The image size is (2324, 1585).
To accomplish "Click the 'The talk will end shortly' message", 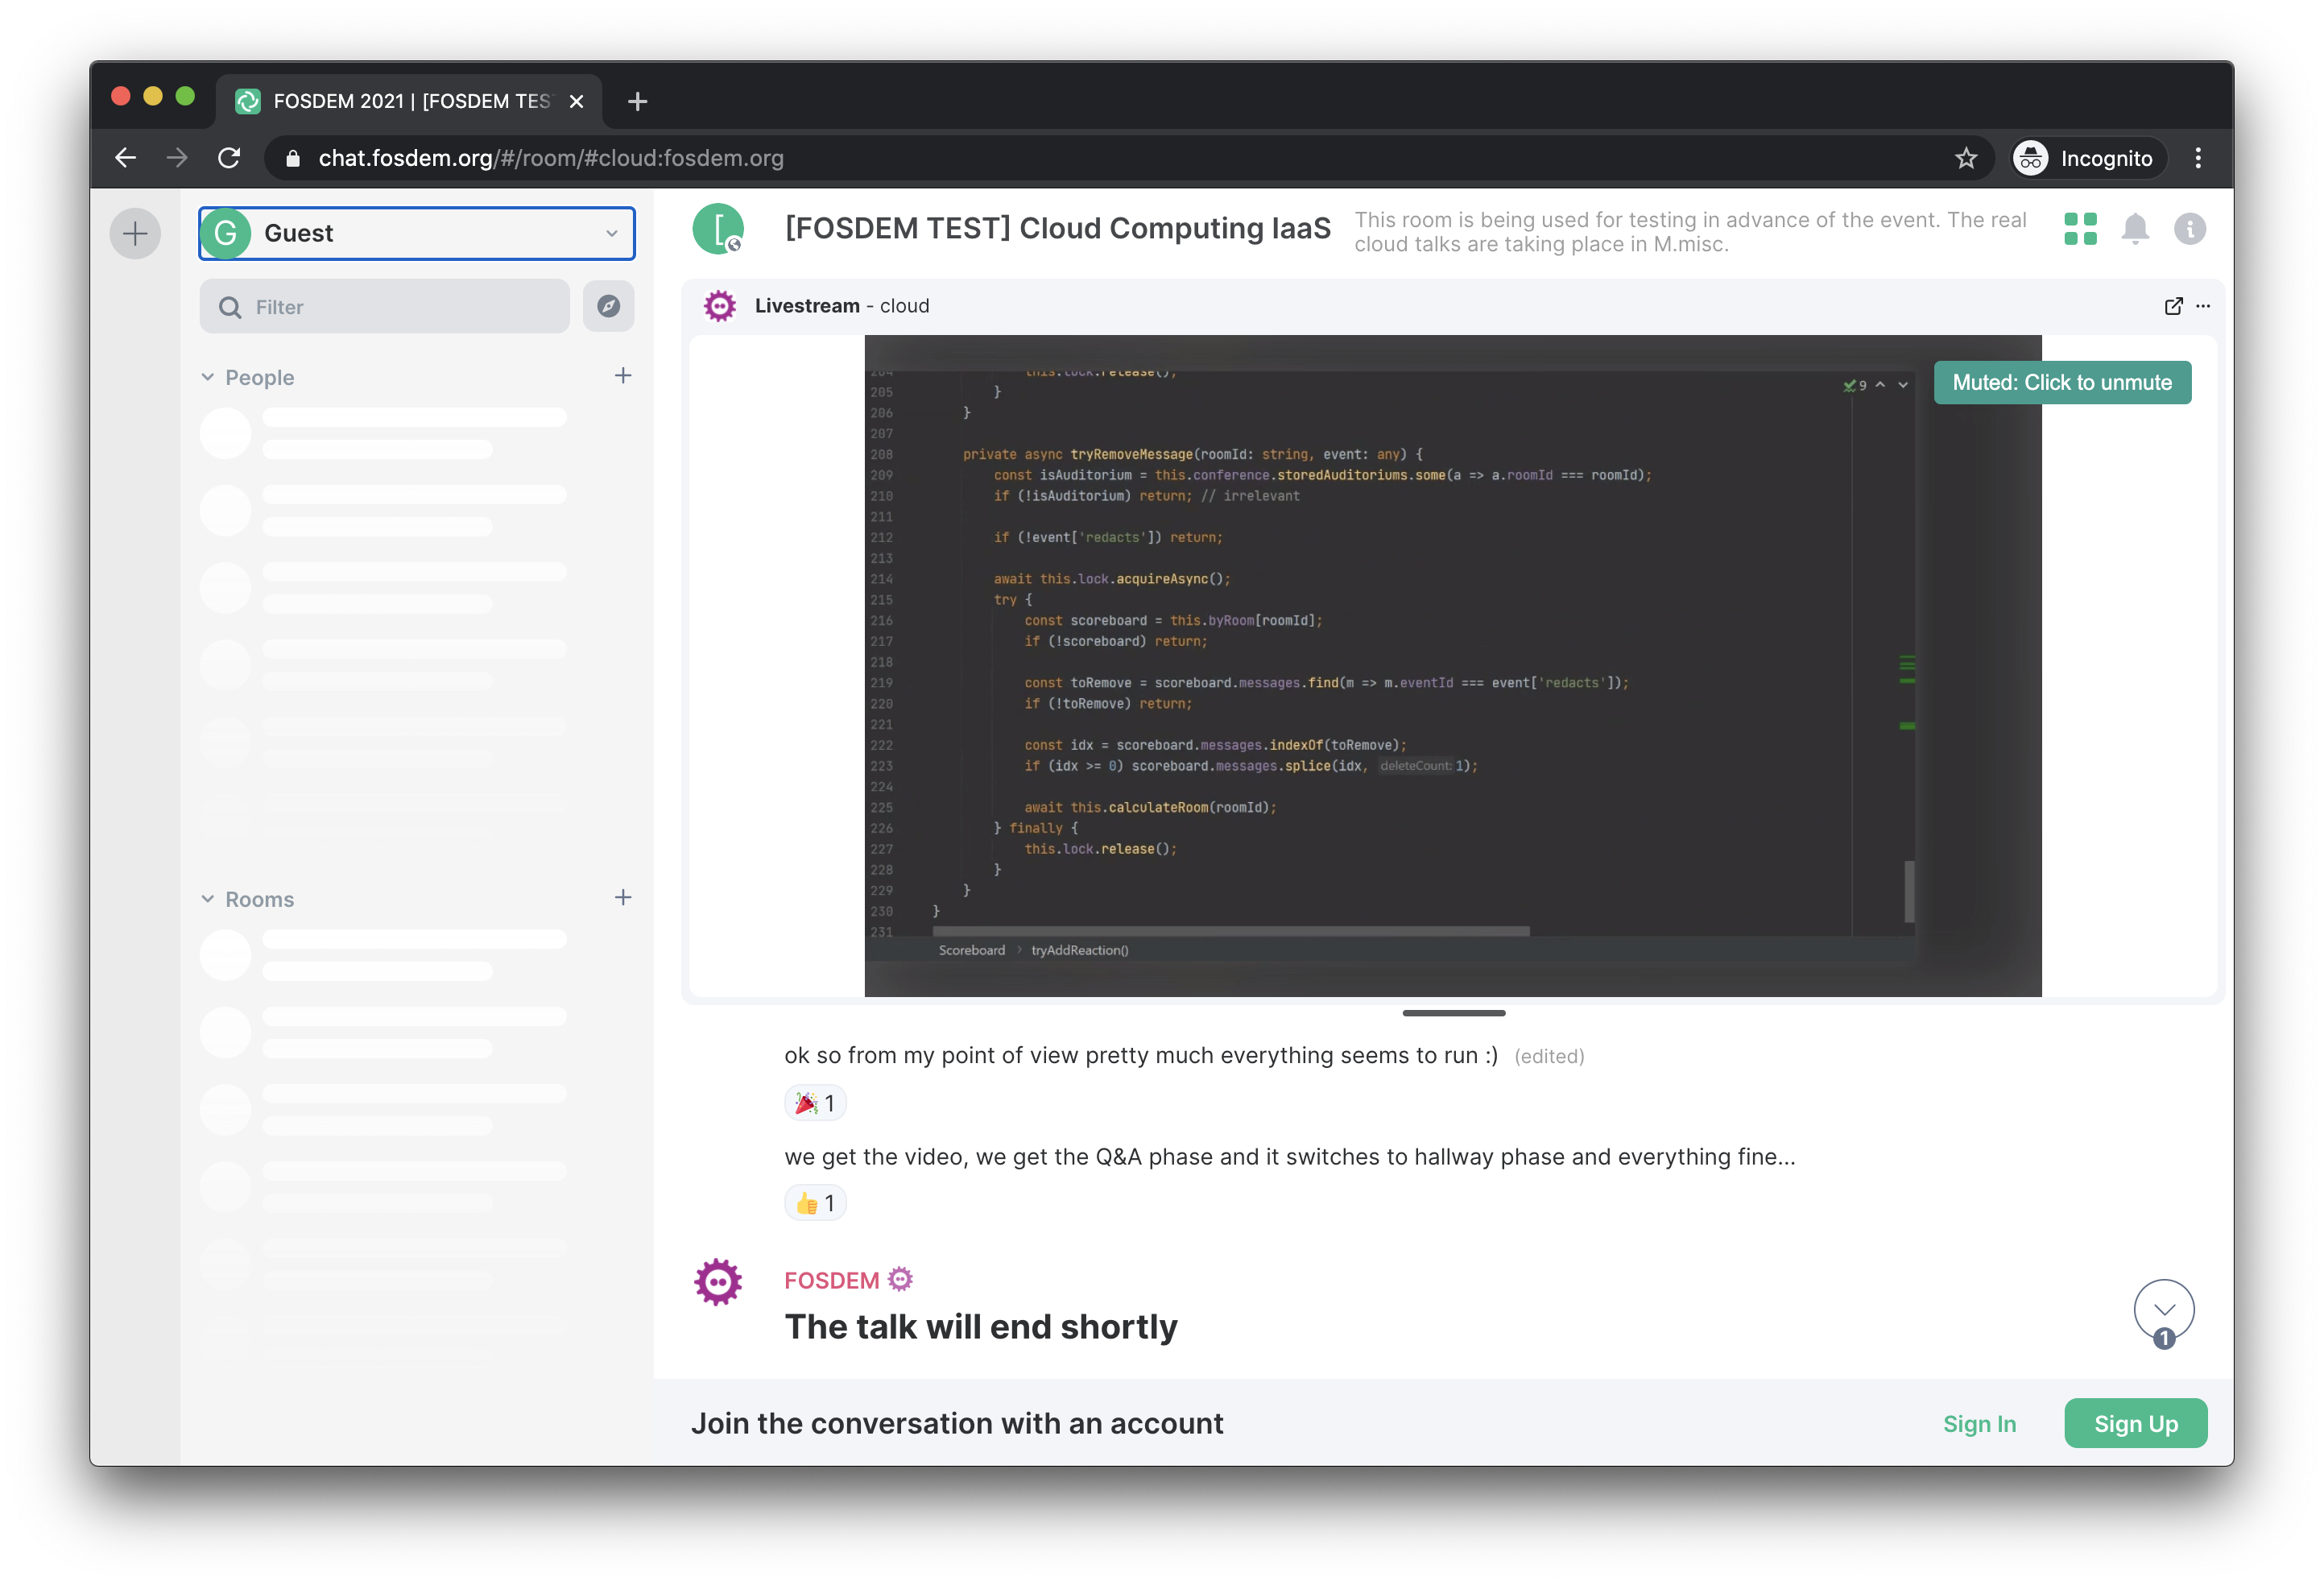I will click(981, 1327).
